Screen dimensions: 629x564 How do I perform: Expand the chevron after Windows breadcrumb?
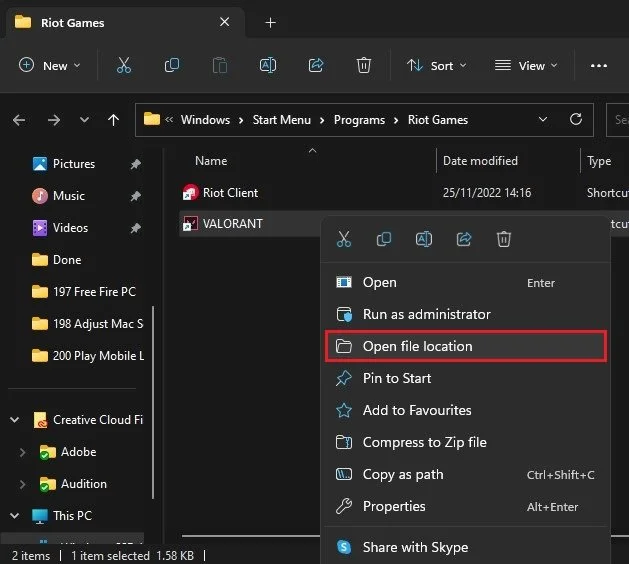[241, 120]
